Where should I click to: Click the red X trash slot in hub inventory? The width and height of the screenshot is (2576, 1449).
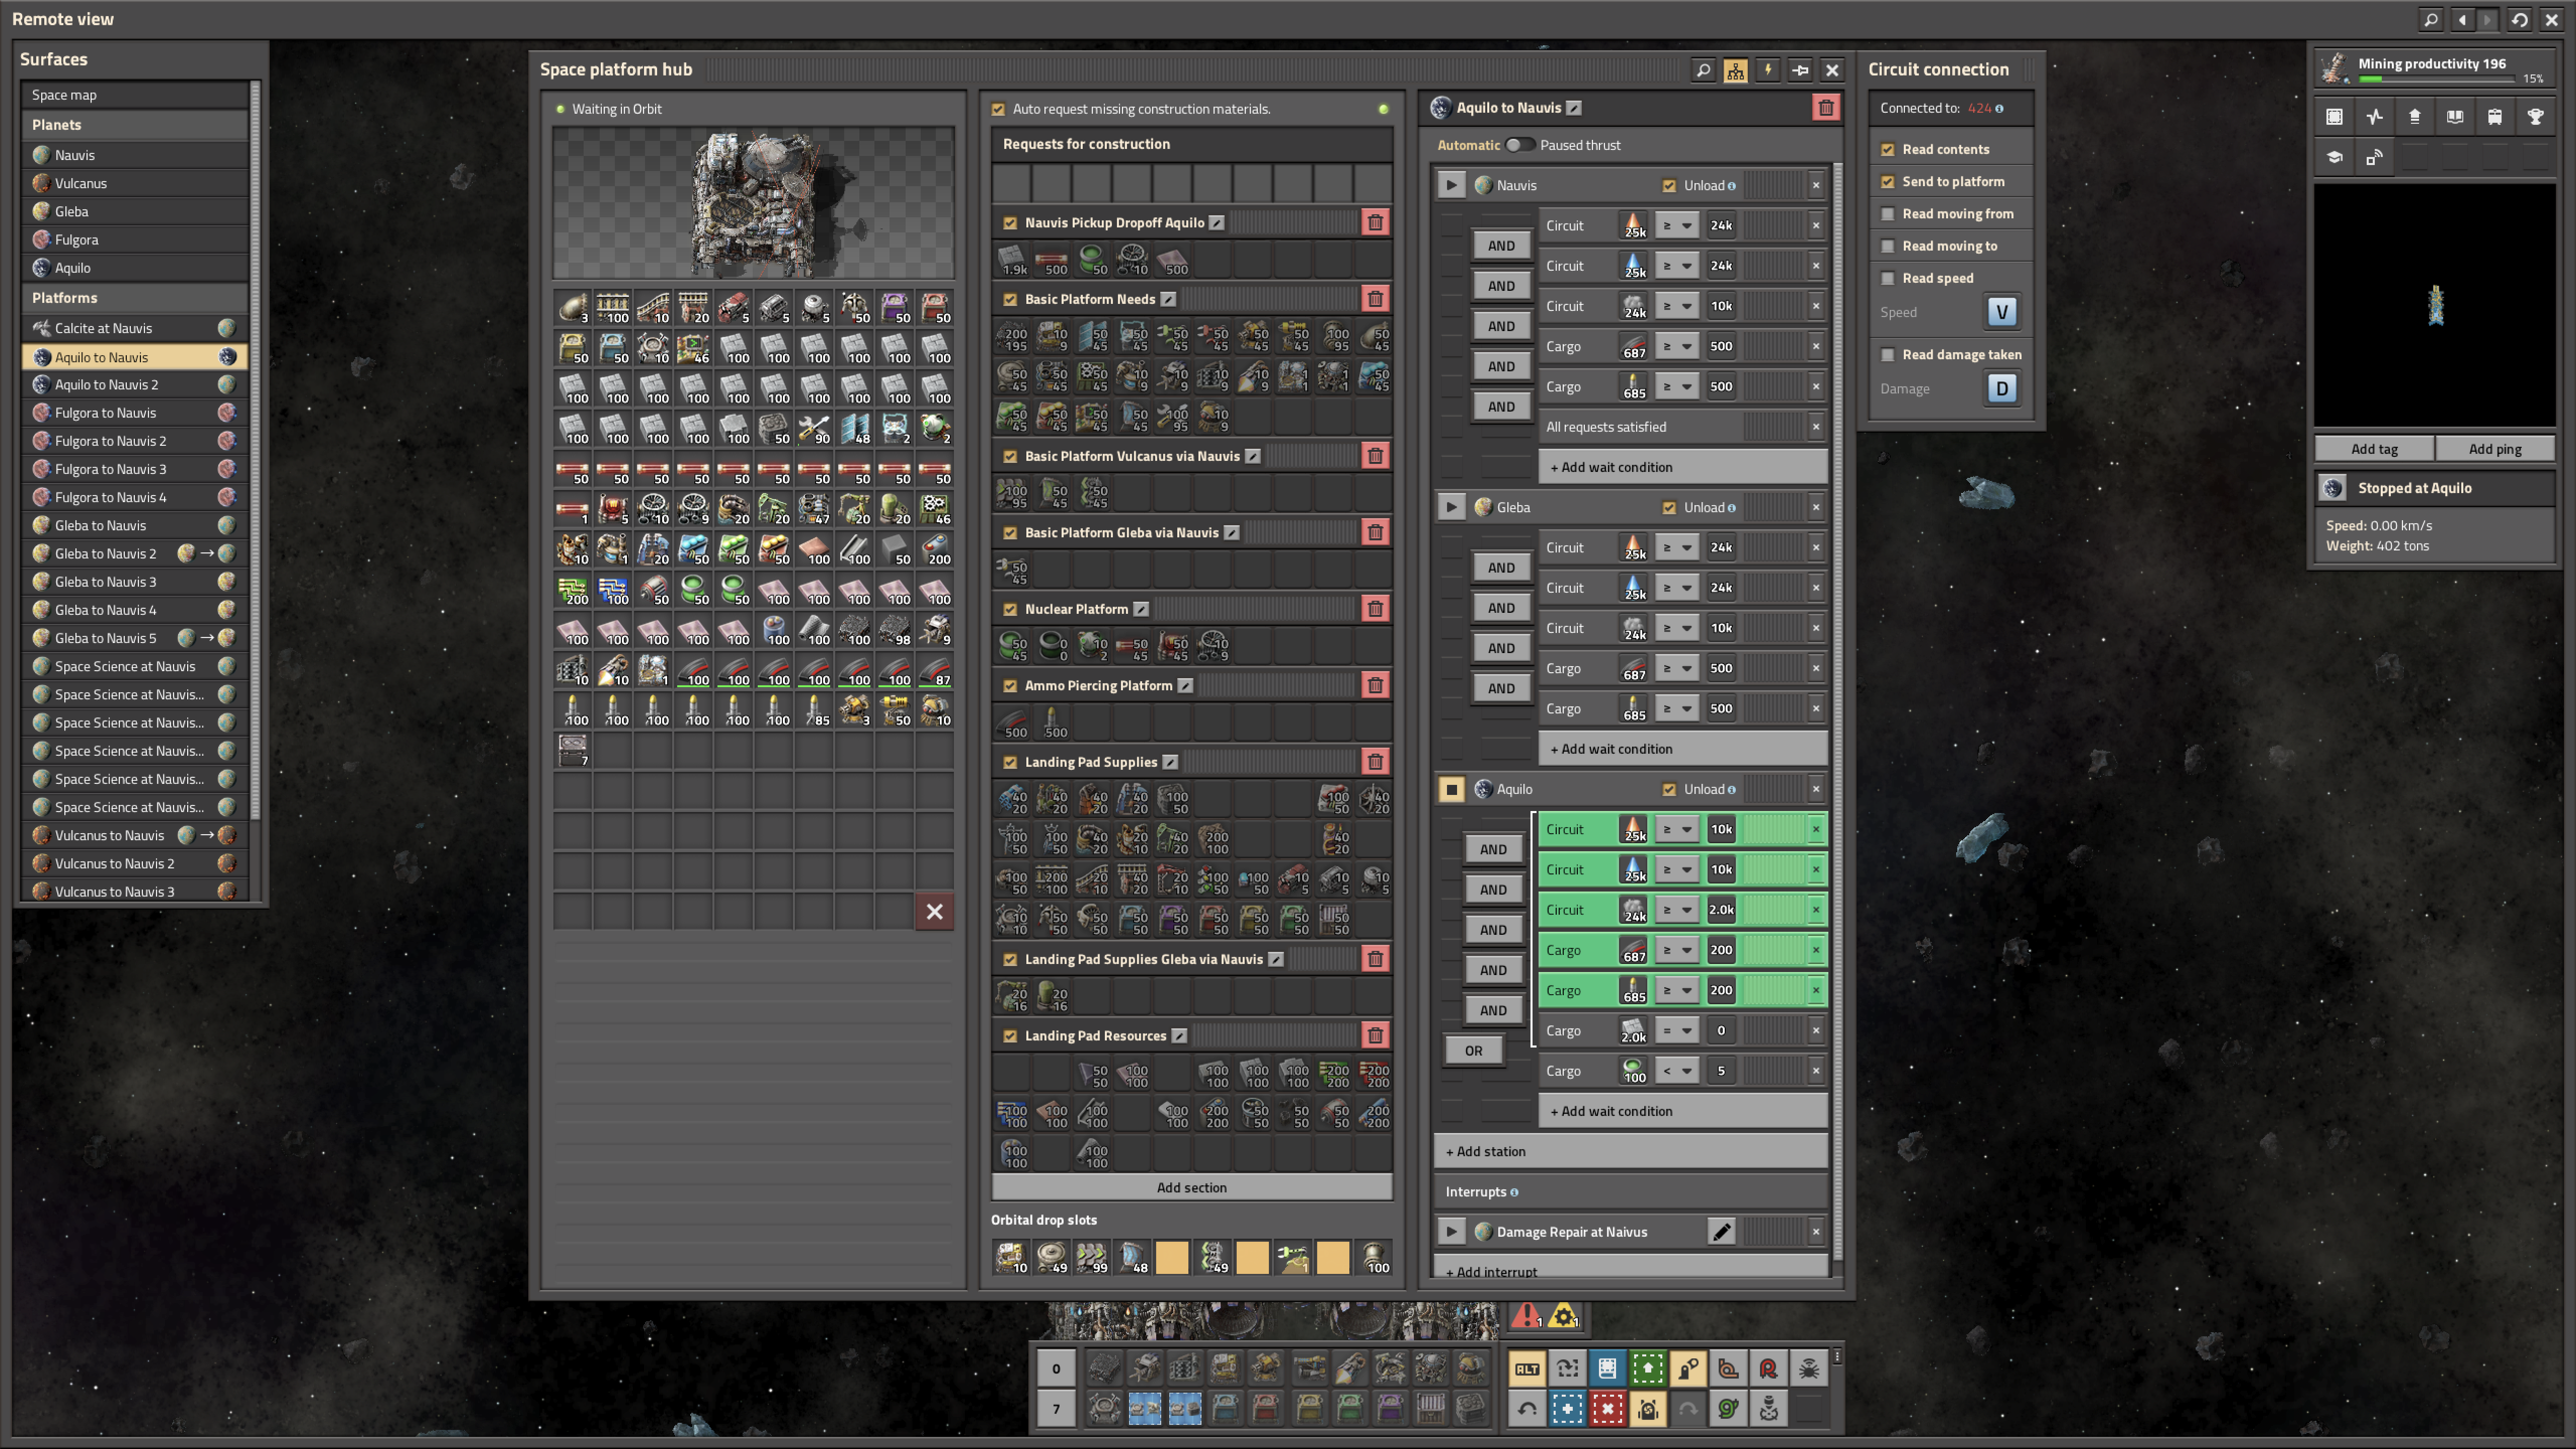pyautogui.click(x=934, y=912)
